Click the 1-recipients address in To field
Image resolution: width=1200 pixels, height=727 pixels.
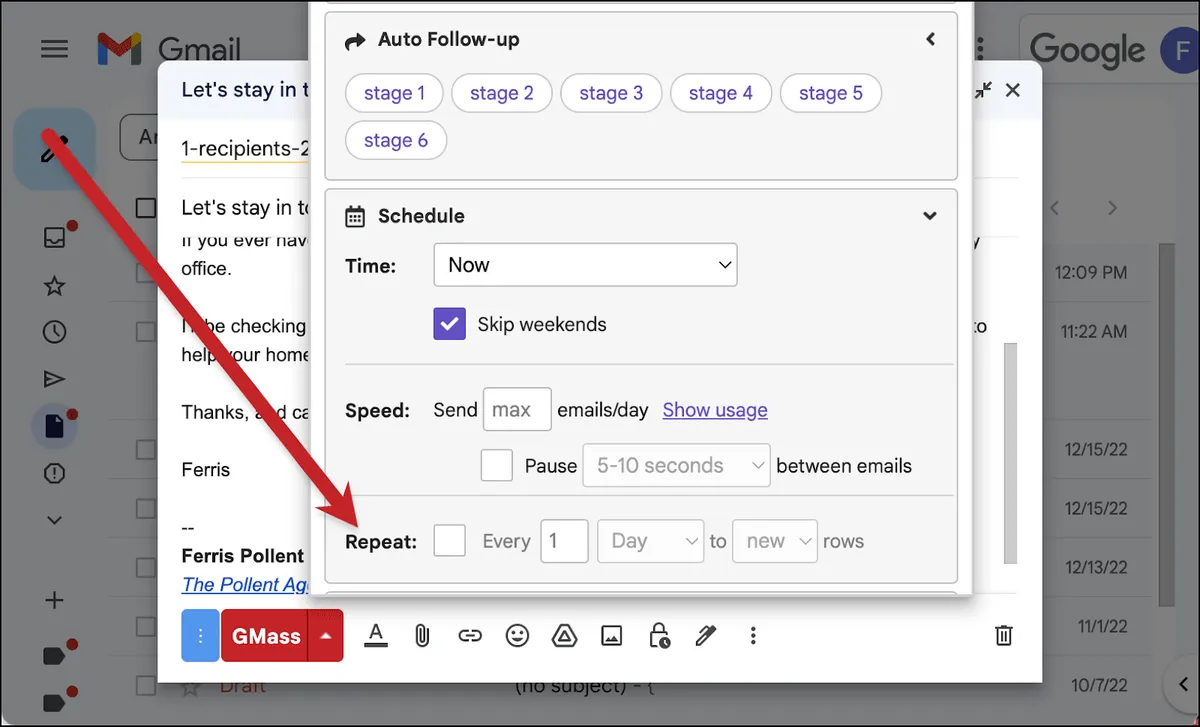point(244,149)
